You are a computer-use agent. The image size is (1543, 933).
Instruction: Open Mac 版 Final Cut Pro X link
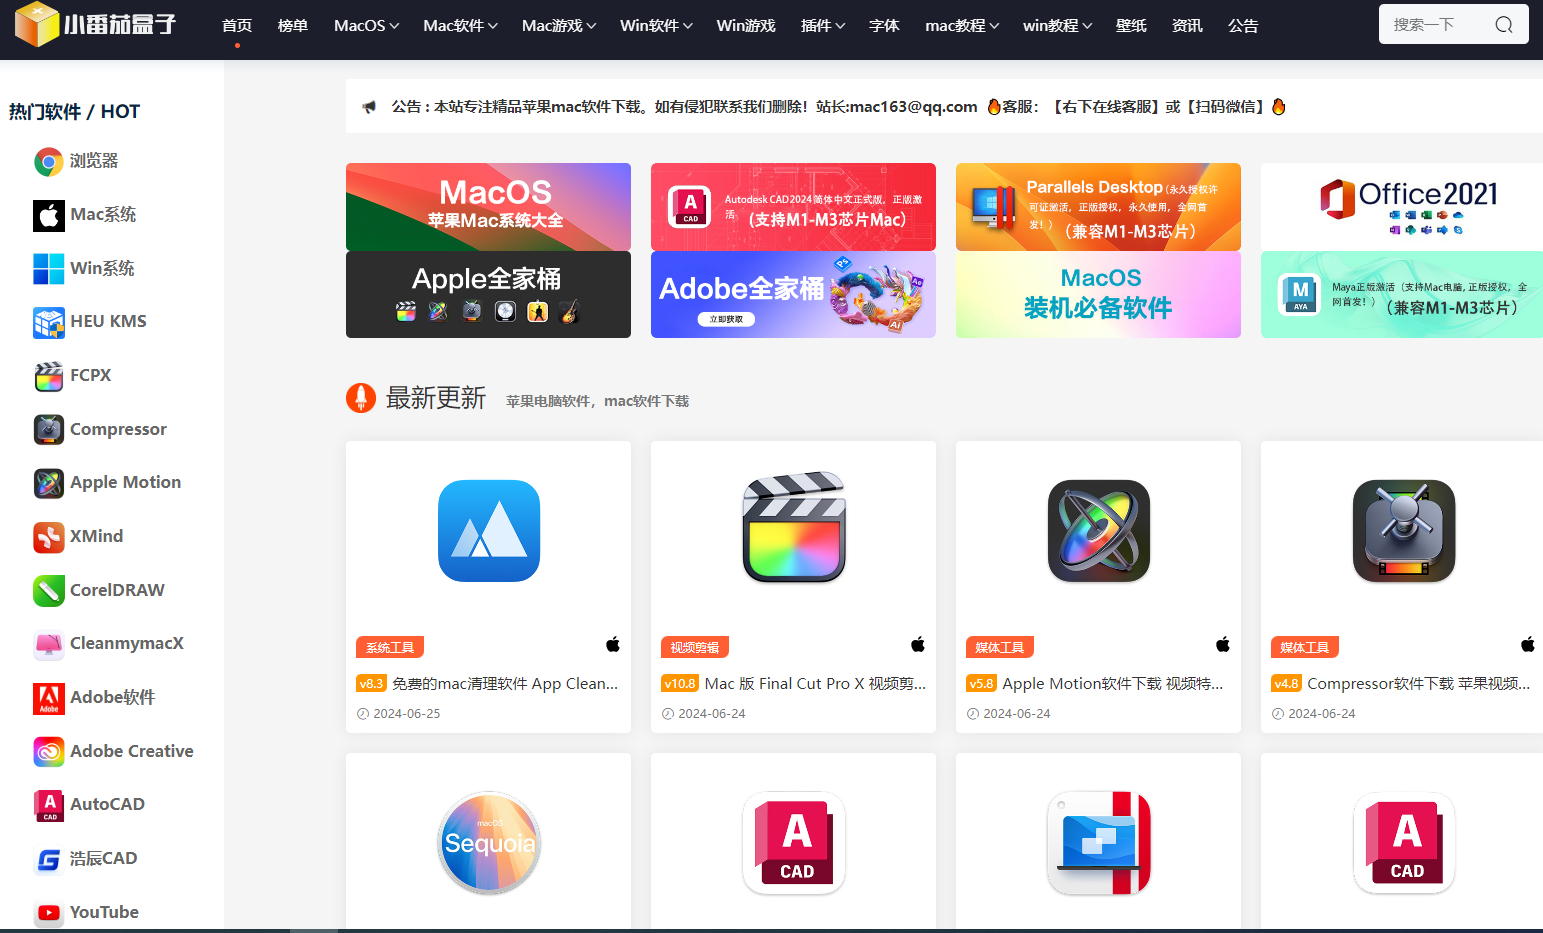coord(815,684)
